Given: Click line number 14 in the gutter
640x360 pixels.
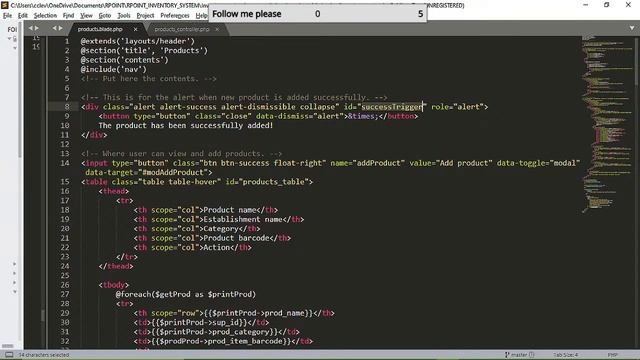Looking at the screenshot, I should click(x=65, y=163).
